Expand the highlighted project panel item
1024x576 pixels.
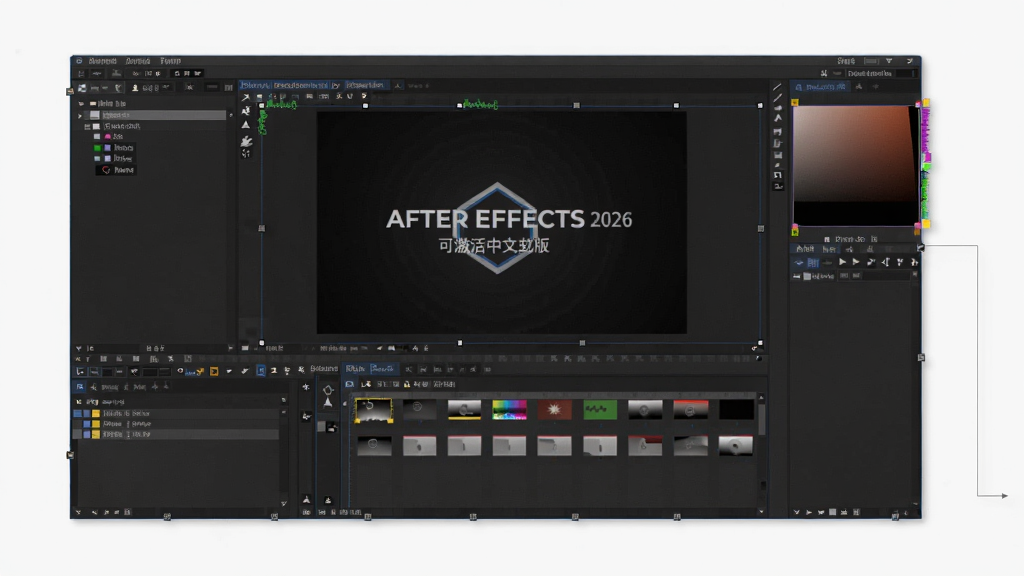(80, 115)
